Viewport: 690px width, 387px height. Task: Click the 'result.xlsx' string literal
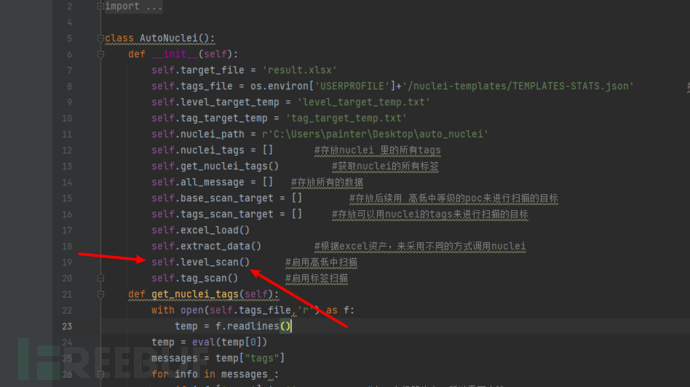pyautogui.click(x=300, y=70)
